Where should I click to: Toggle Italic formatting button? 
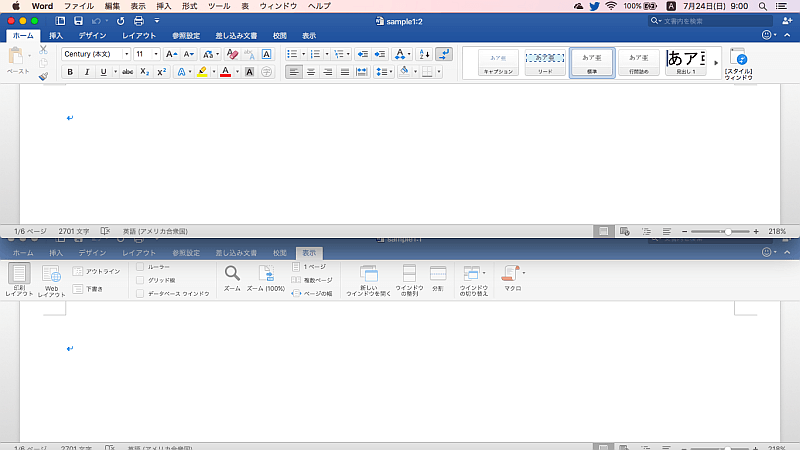click(x=87, y=72)
